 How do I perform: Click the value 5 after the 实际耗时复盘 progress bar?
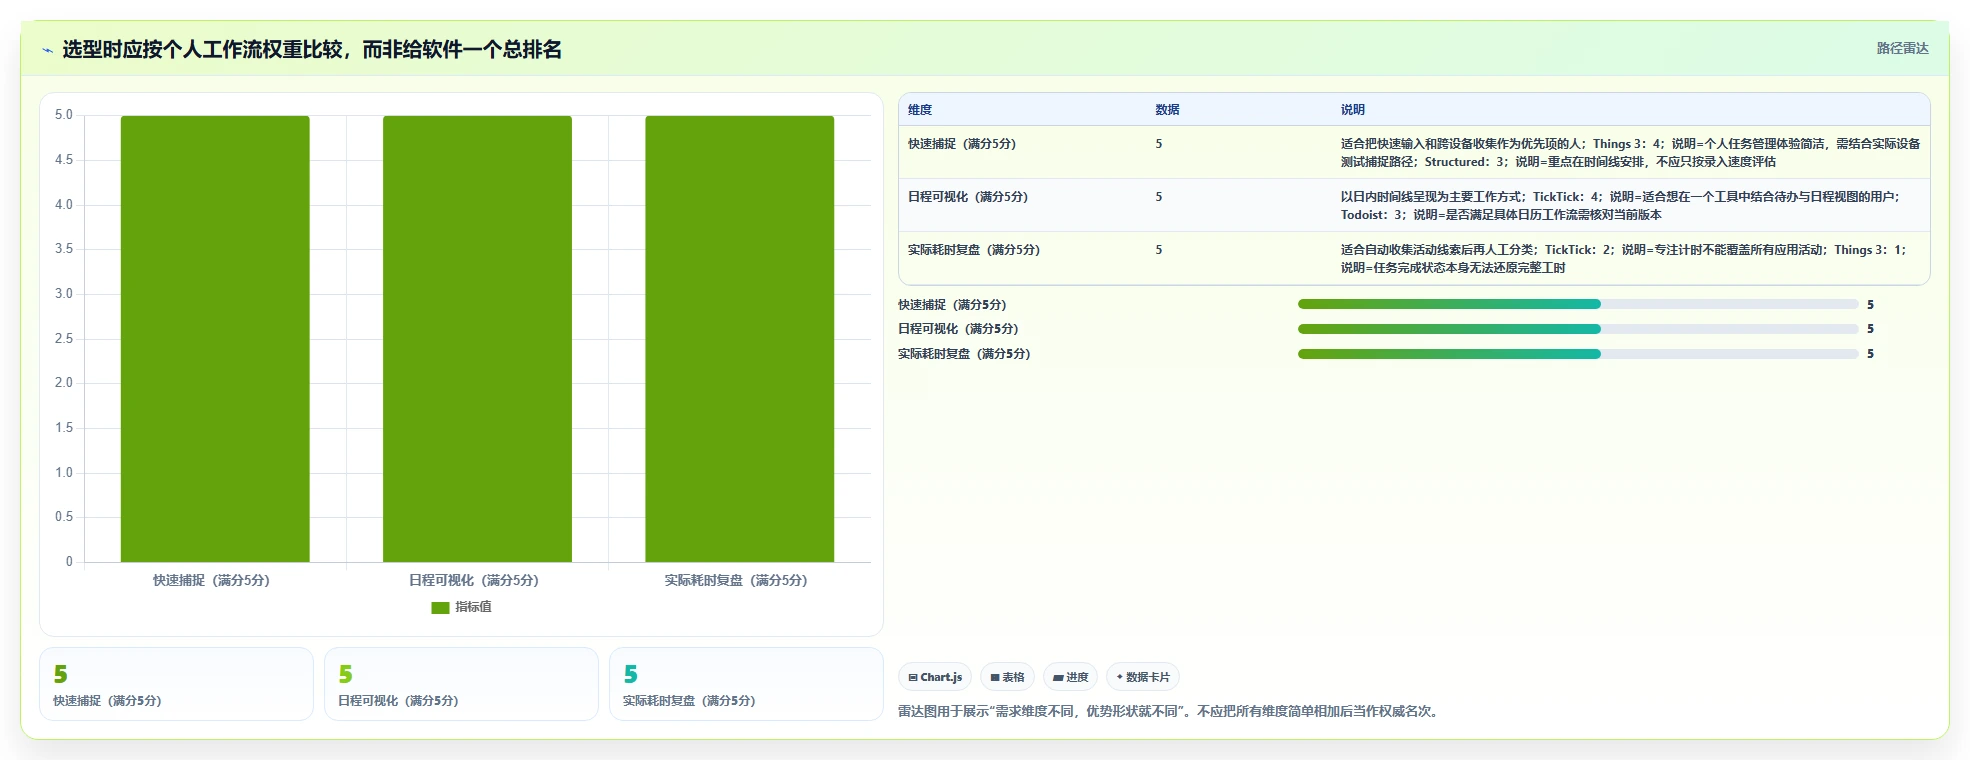point(1870,354)
